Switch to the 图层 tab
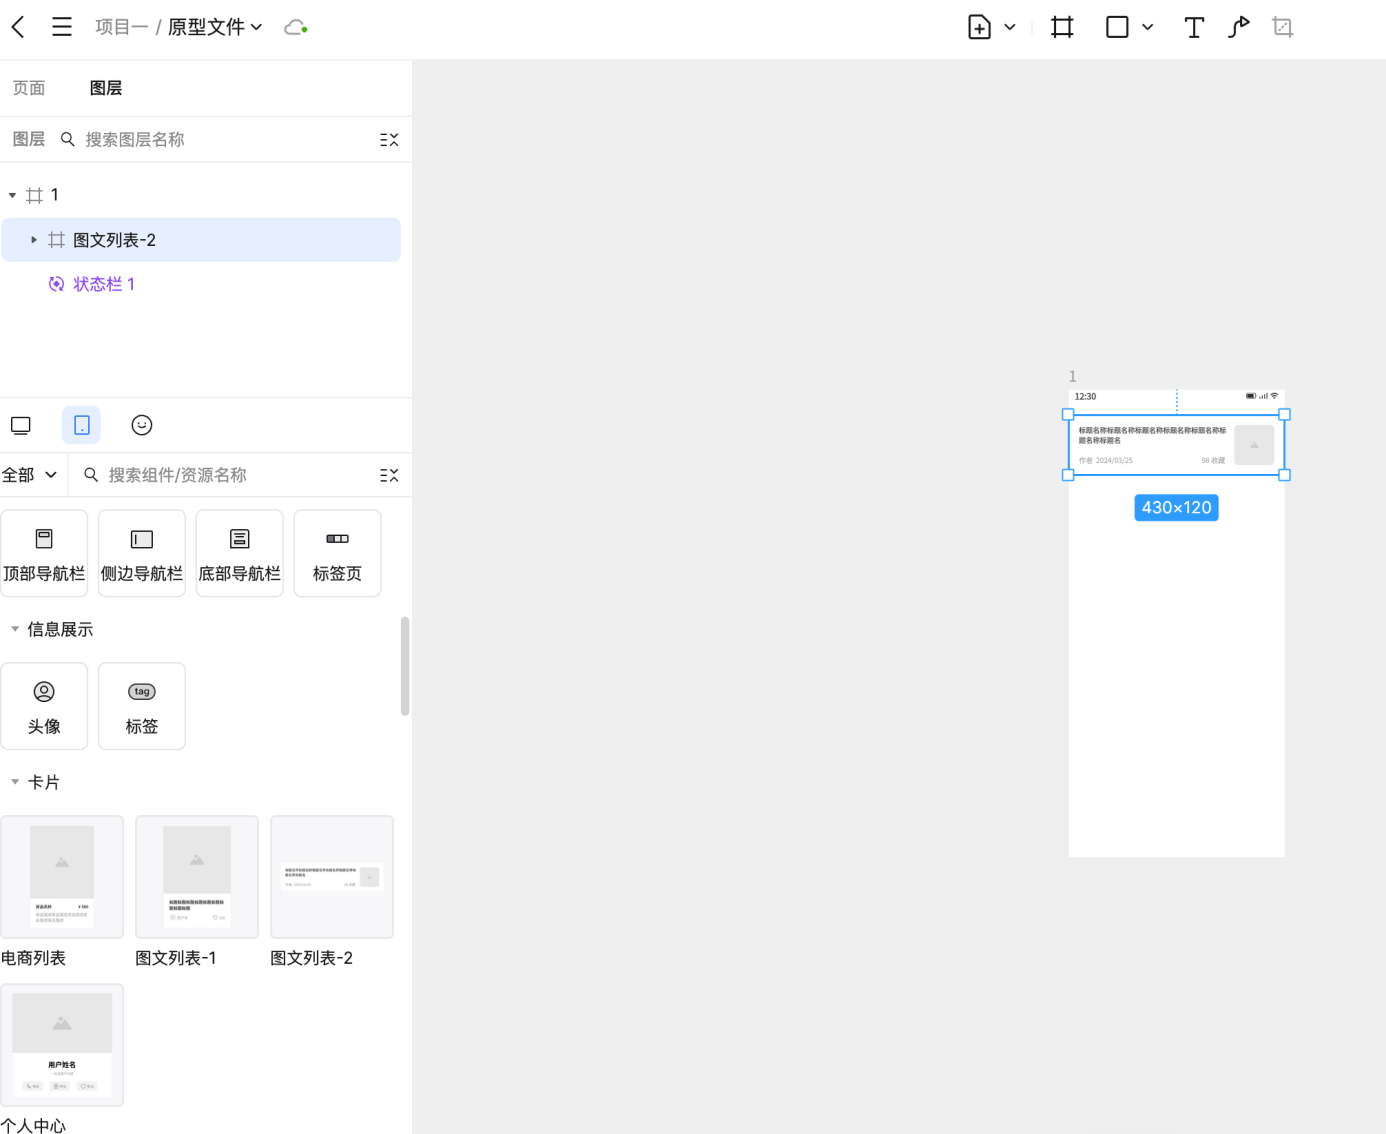The height and width of the screenshot is (1134, 1386). point(106,88)
